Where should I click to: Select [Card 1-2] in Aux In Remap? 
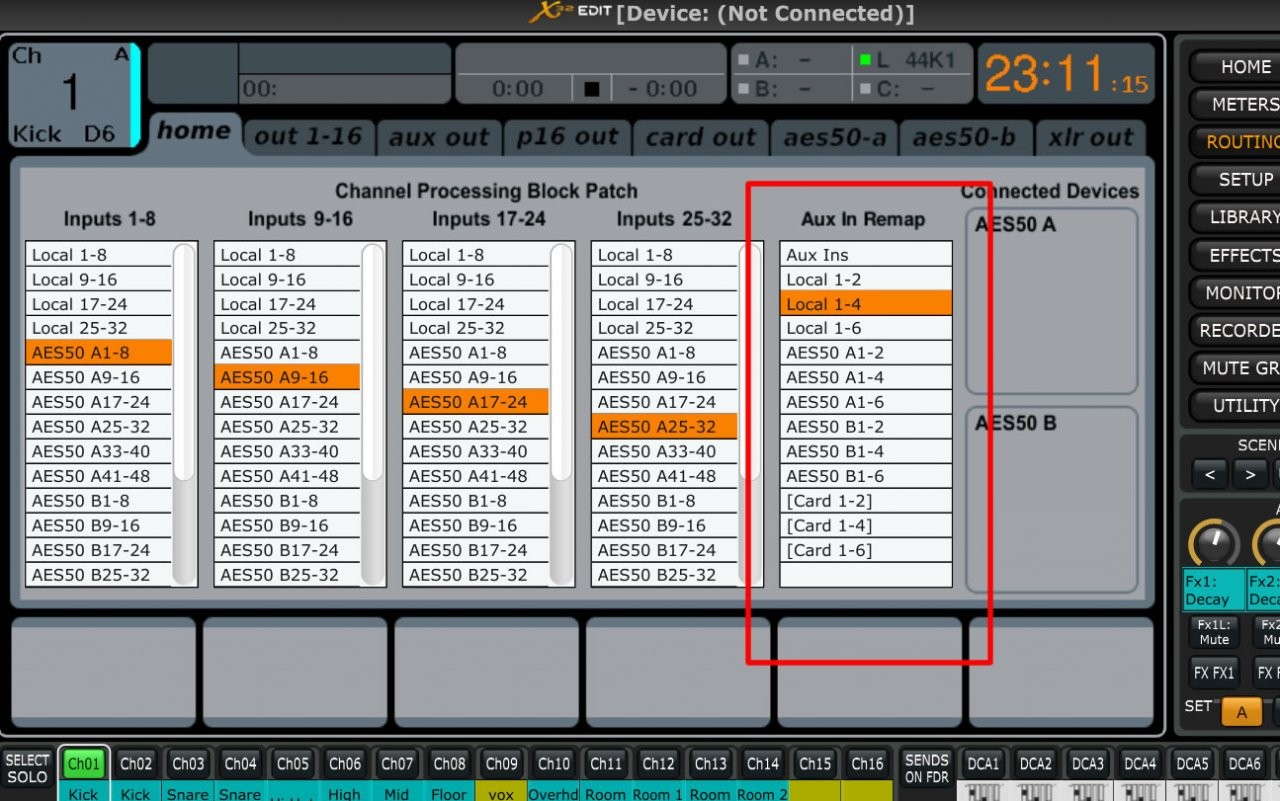[866, 500]
